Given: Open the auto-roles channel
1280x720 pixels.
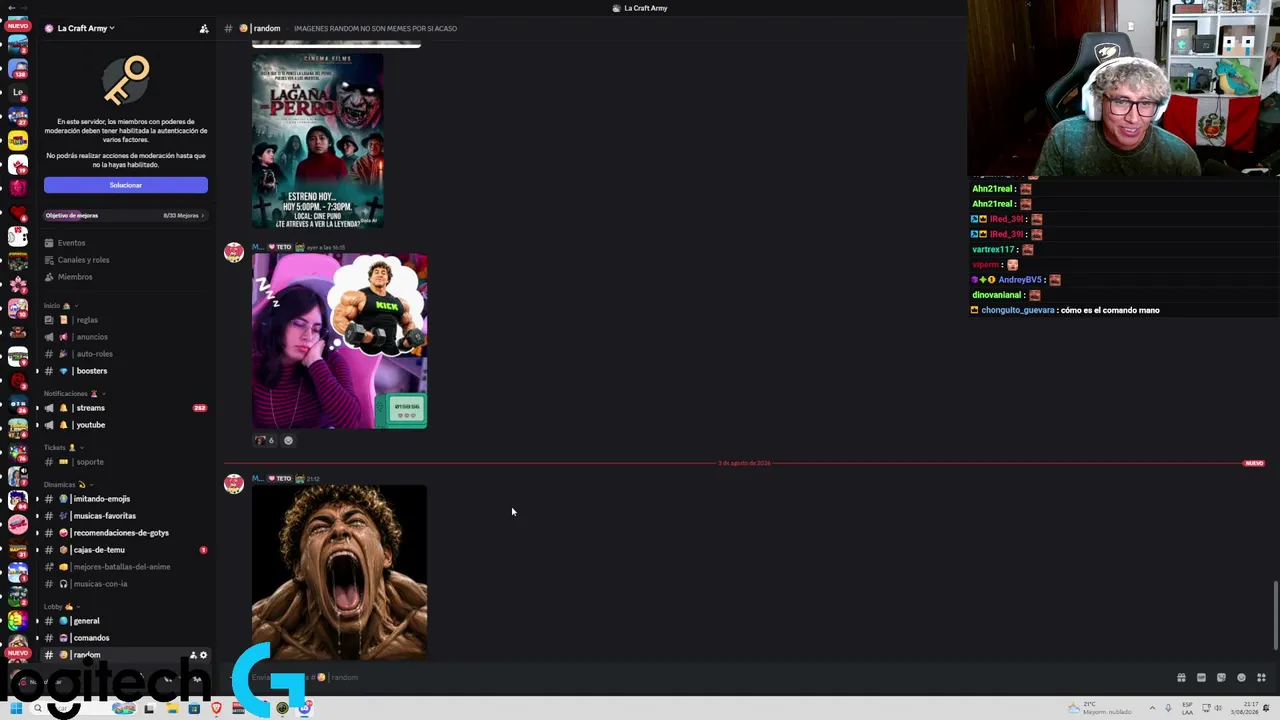Looking at the screenshot, I should [x=125, y=354].
